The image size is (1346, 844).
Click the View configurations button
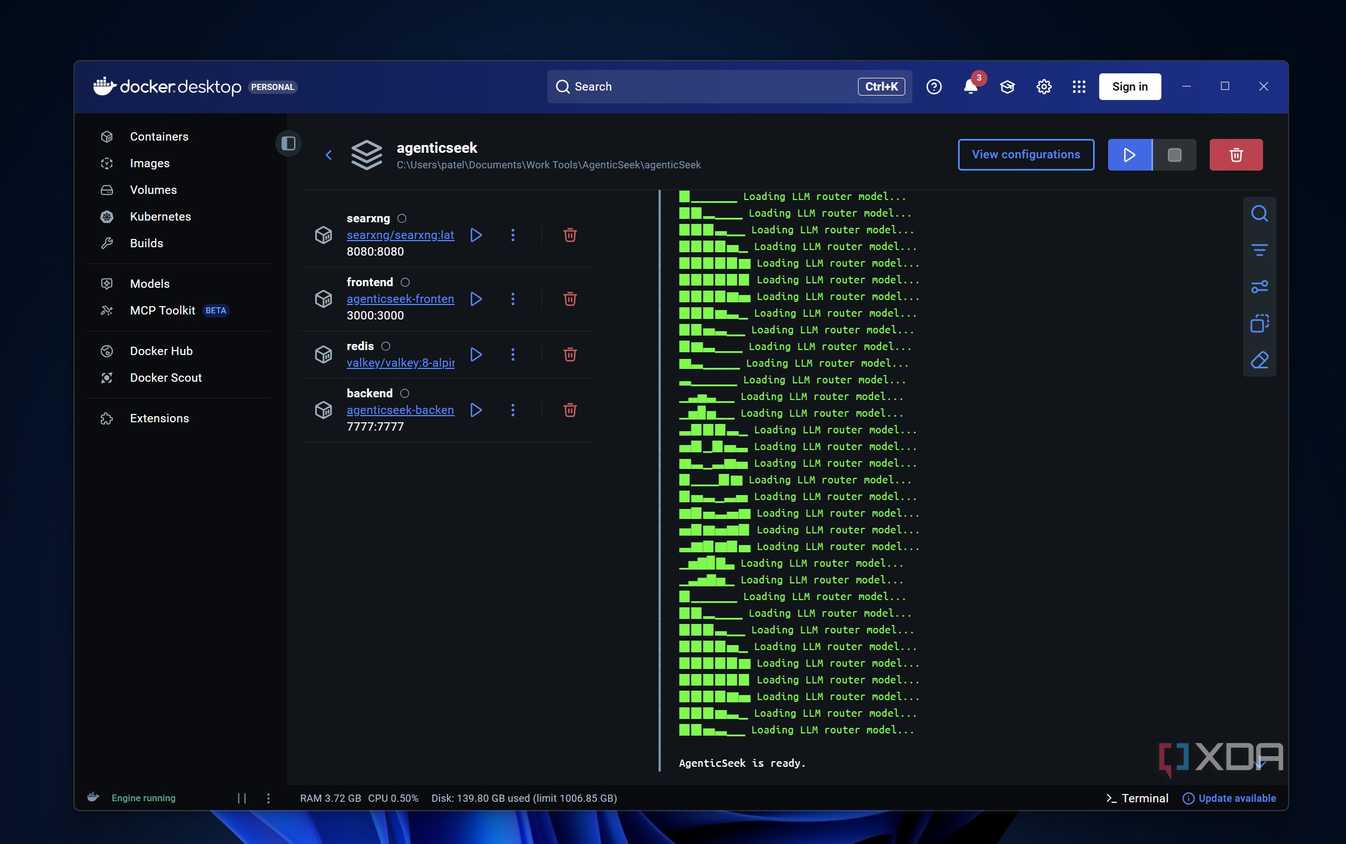pos(1026,155)
